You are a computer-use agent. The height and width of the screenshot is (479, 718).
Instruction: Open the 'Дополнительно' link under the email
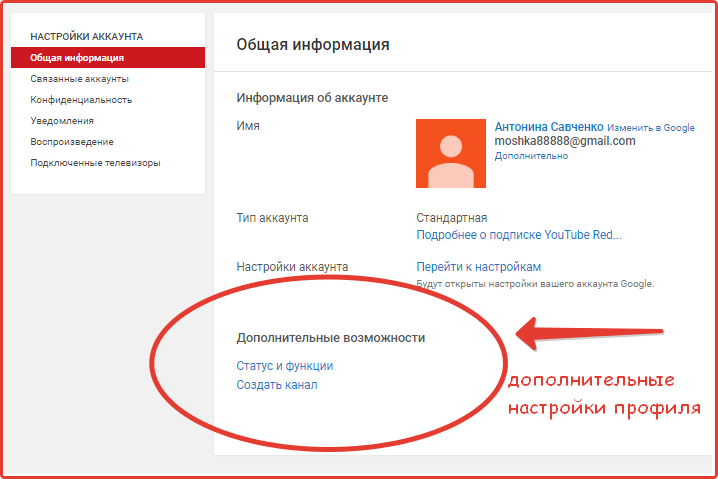531,156
